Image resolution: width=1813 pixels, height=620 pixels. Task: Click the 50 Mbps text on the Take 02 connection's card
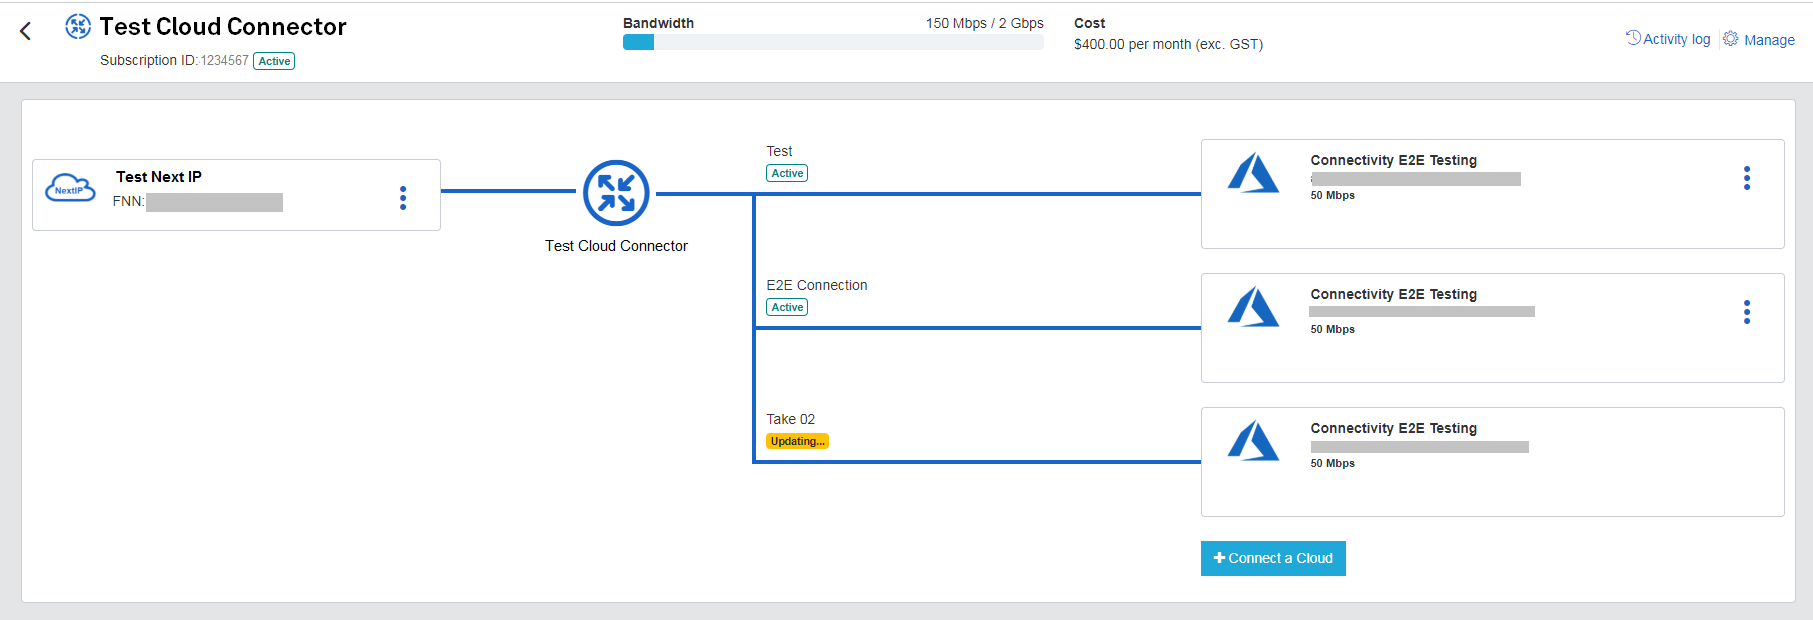[x=1332, y=463]
